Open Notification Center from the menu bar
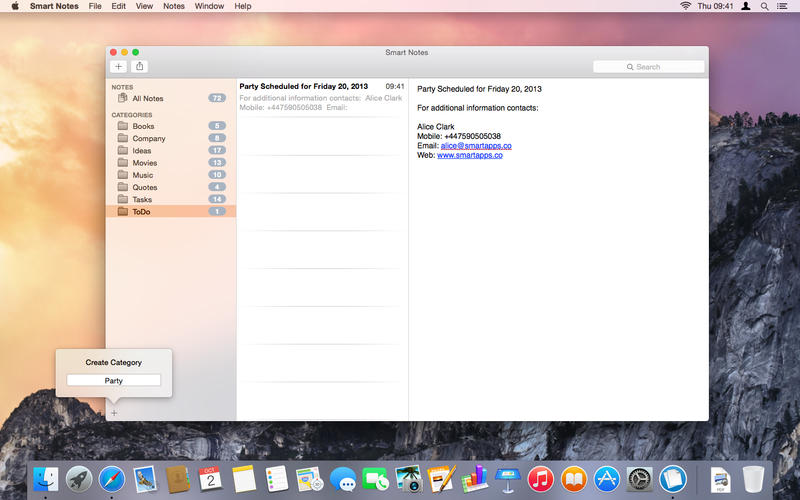 pos(782,6)
